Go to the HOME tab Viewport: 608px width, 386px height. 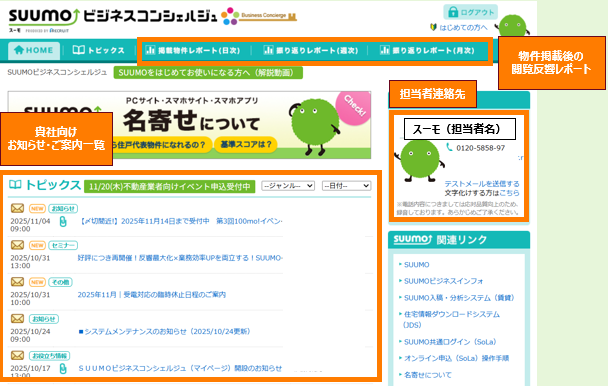pos(34,50)
